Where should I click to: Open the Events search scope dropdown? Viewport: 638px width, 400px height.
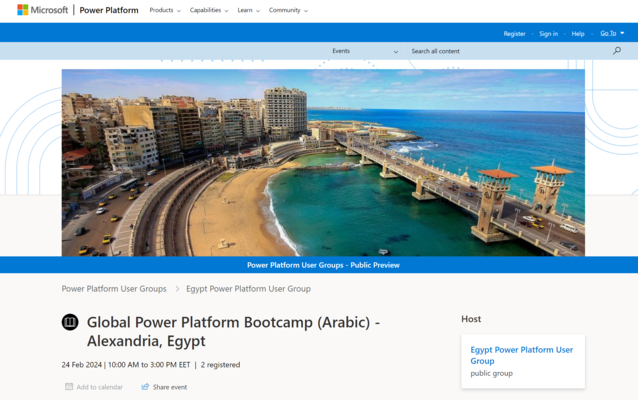(x=365, y=51)
